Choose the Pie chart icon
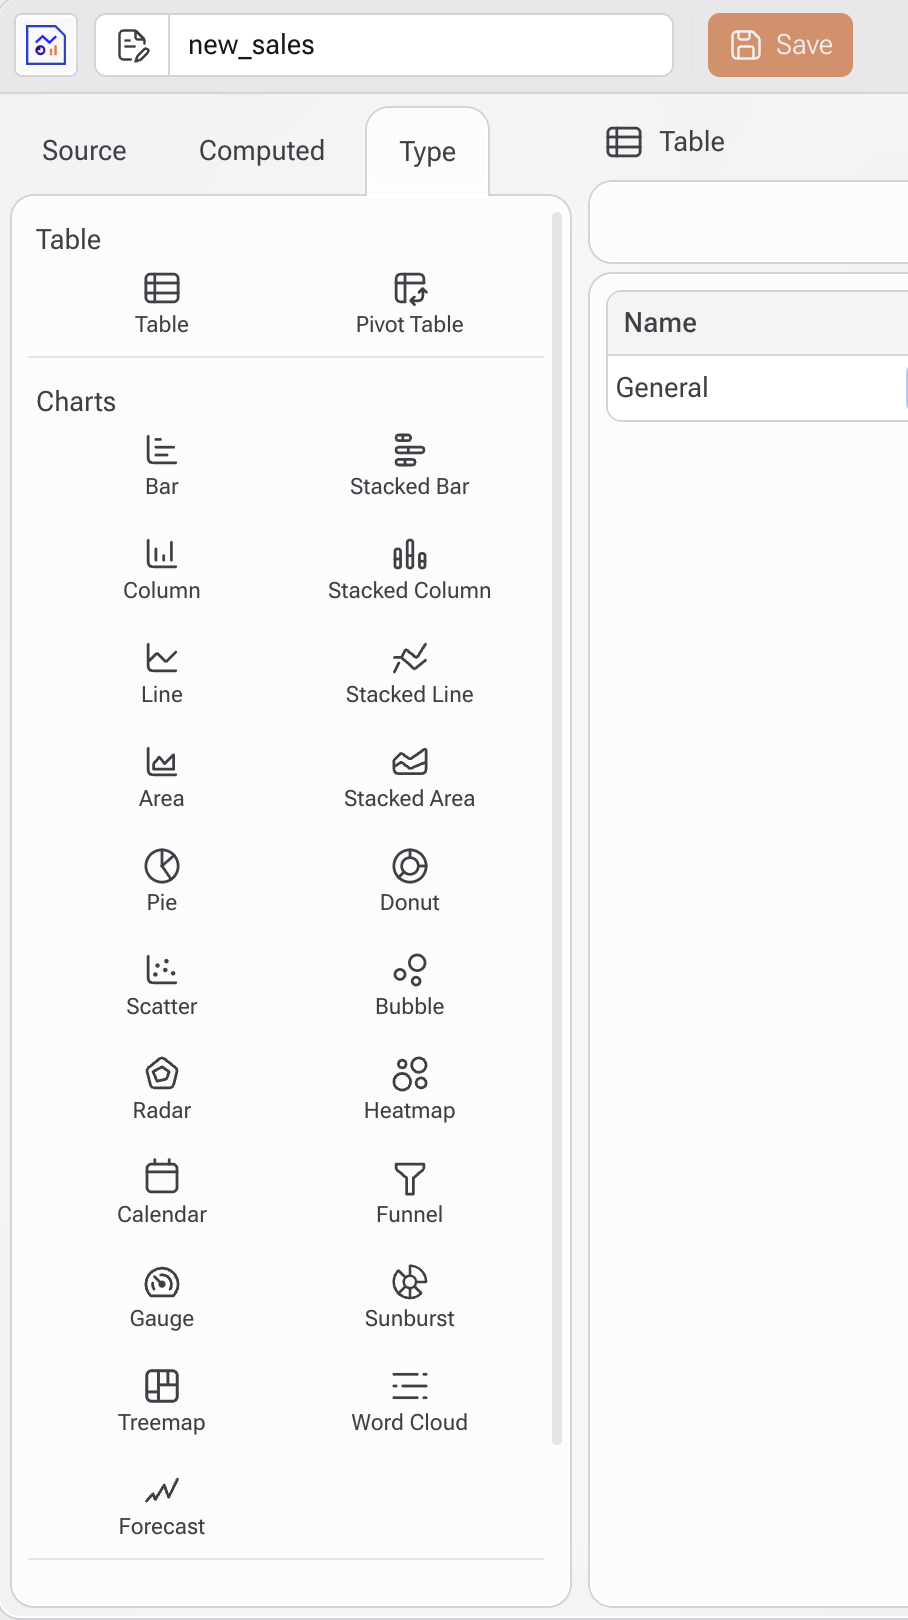This screenshot has width=908, height=1620. pyautogui.click(x=162, y=867)
